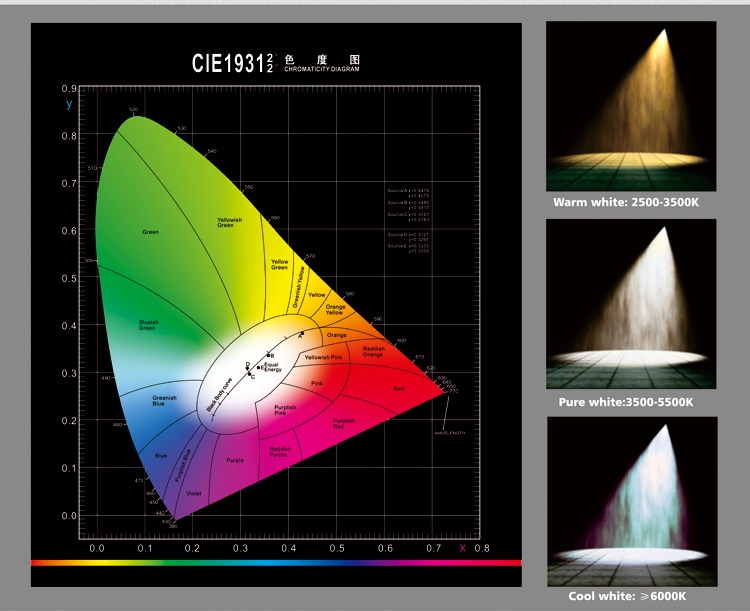Click the 'Orange Yellow' region label
Screen dimensions: 750x611
pos(335,310)
